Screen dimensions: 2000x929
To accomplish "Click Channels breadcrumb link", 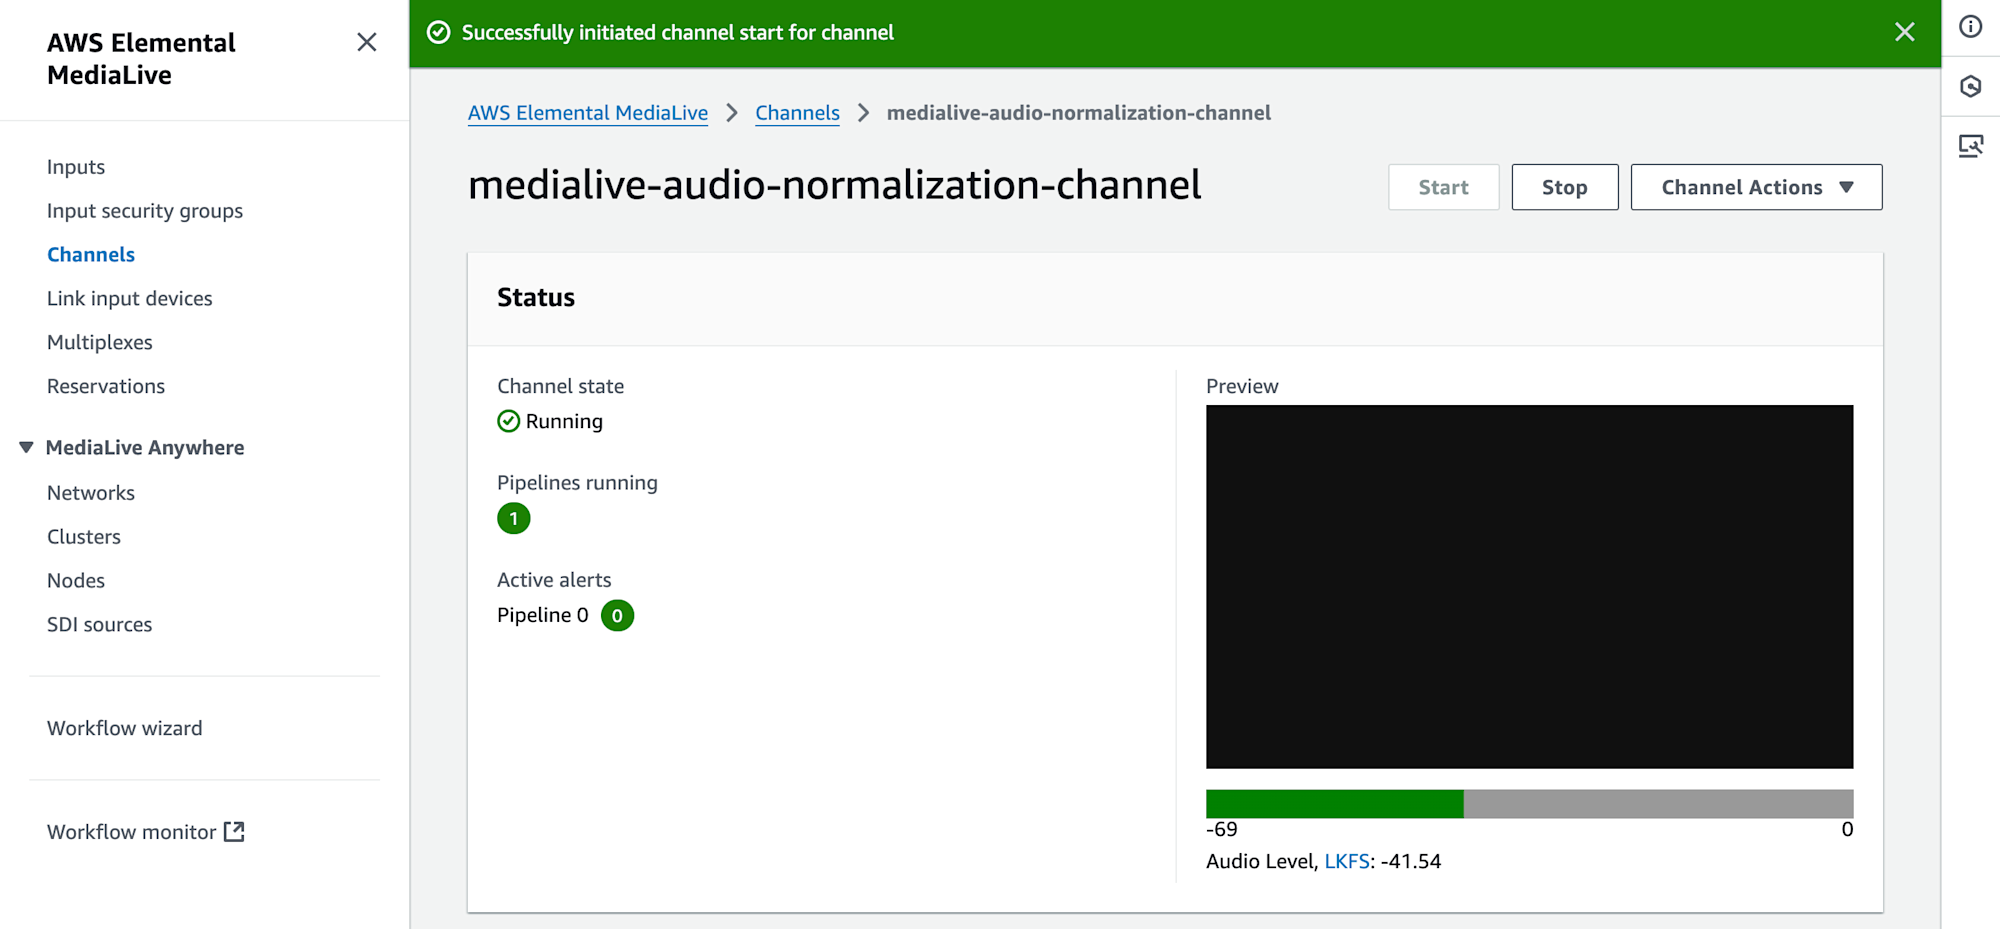I will pos(797,113).
